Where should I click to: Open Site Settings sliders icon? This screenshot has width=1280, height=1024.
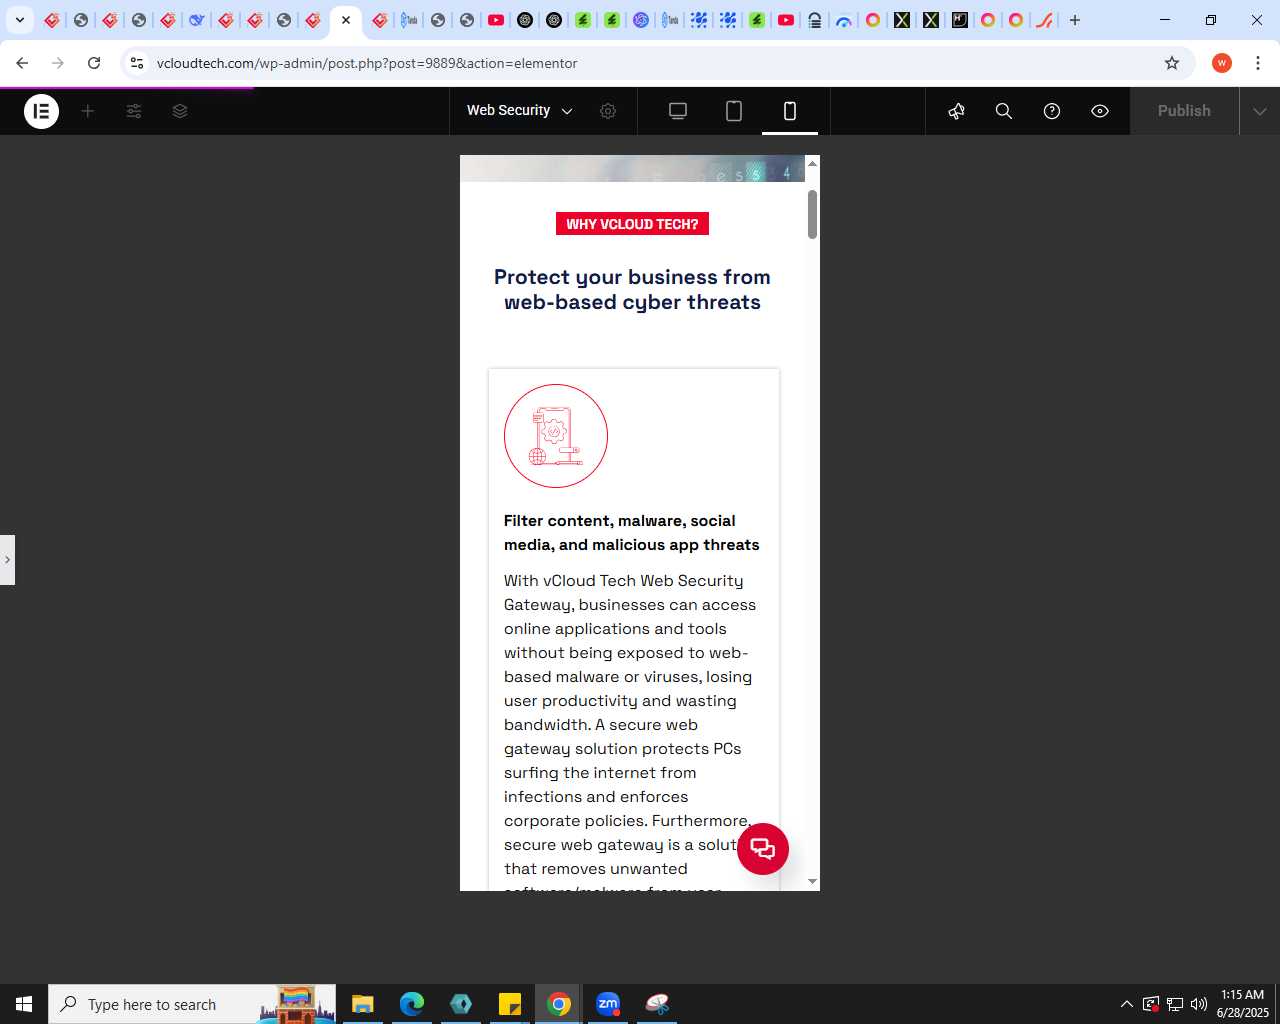click(x=134, y=111)
